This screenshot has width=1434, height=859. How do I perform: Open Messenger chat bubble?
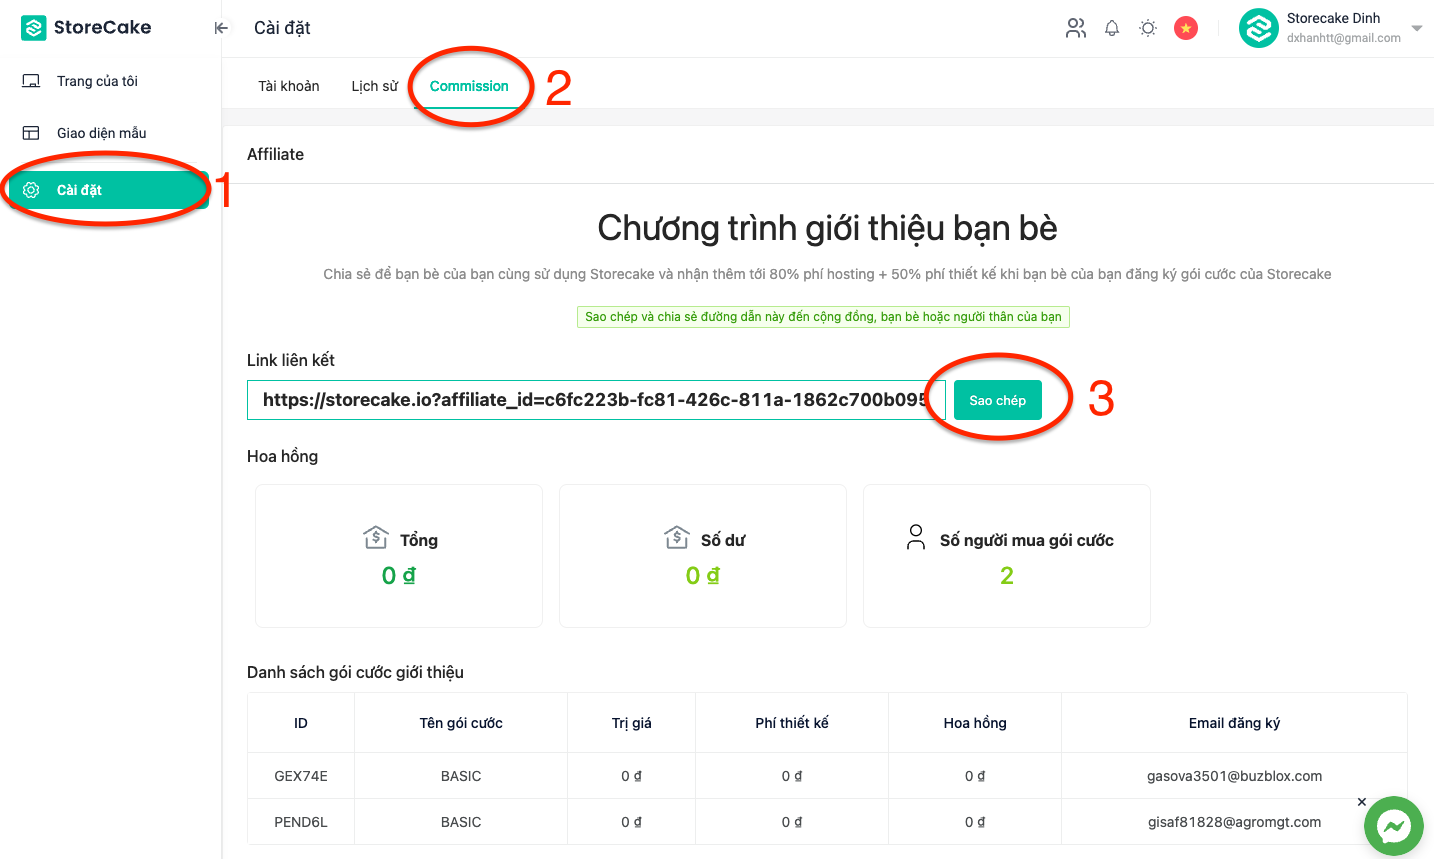pos(1393,826)
